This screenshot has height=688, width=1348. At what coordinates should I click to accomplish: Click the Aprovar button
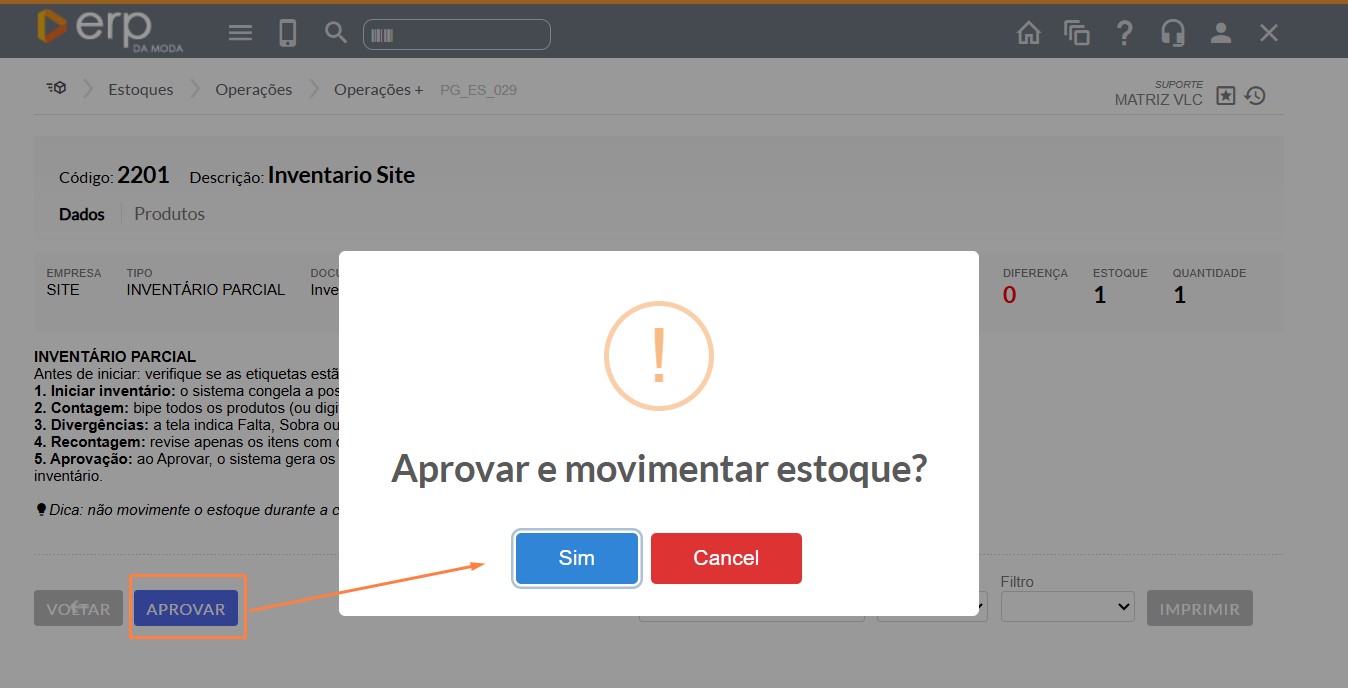pos(186,609)
